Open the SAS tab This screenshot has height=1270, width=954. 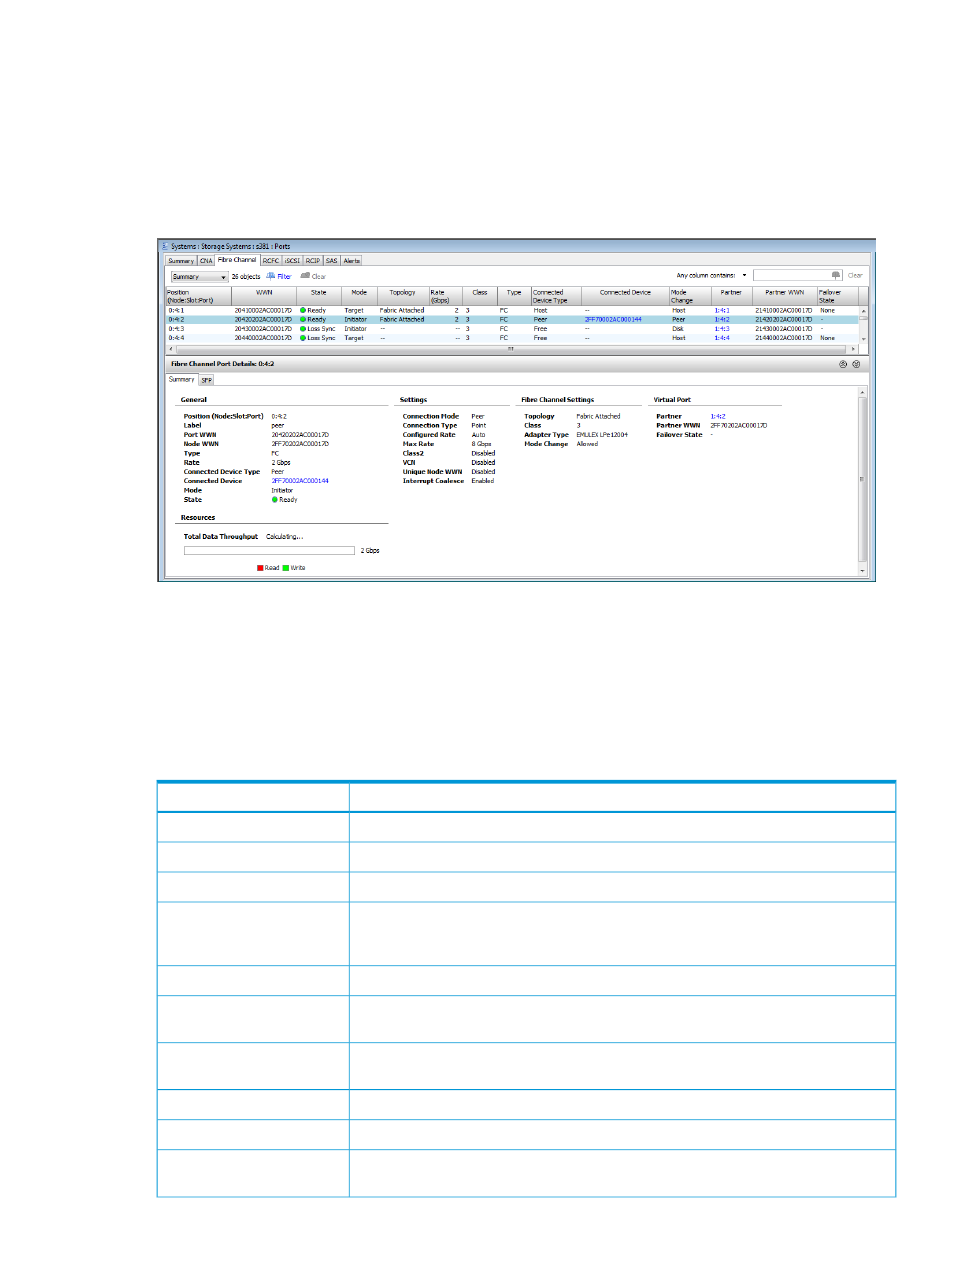point(332,260)
